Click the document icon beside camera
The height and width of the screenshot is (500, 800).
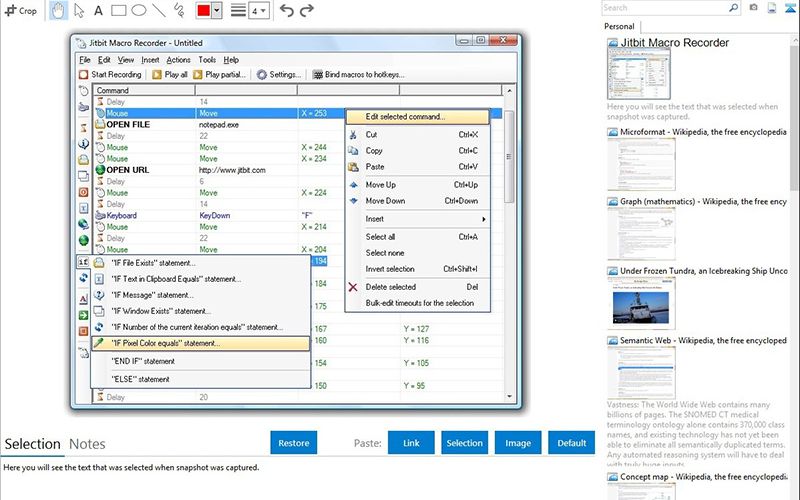pyautogui.click(x=772, y=7)
